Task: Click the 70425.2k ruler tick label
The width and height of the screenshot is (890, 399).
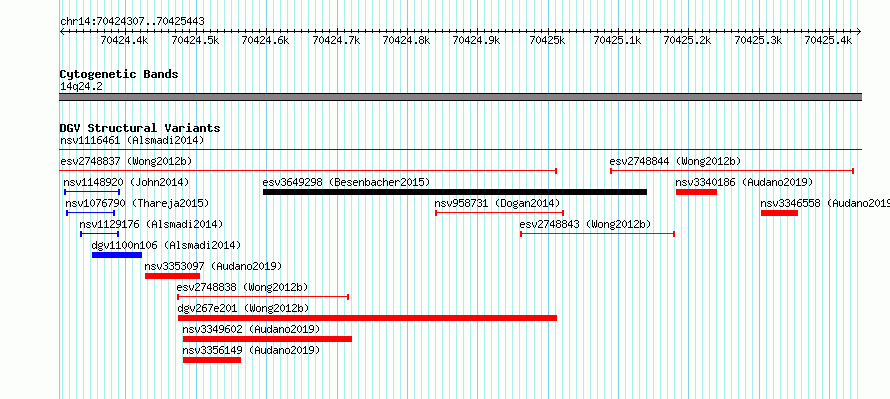Action: pos(688,40)
